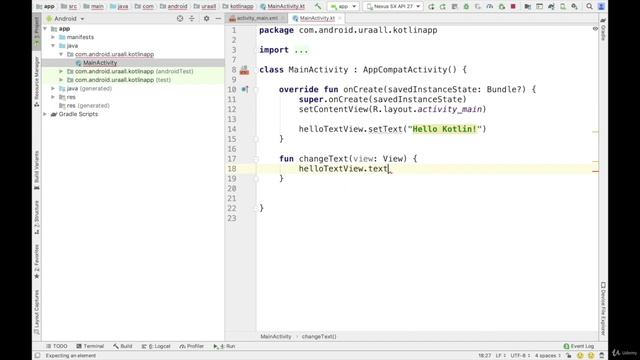Open the Run tool window
640x360 pixels.
point(224,346)
